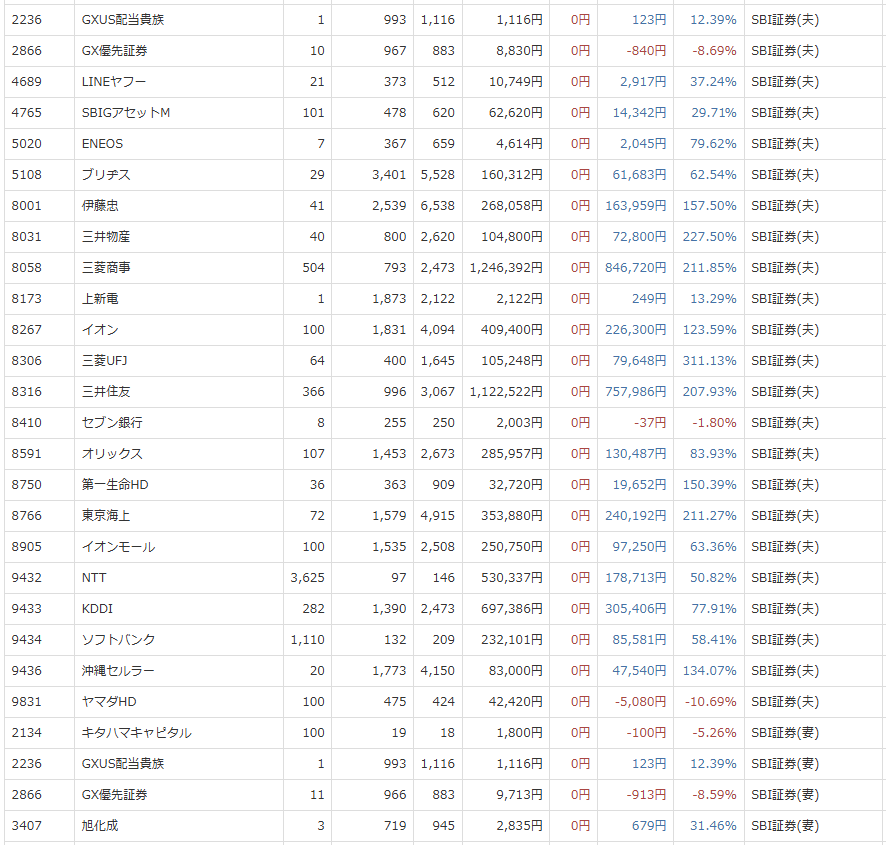Viewport: 886px width, 845px height.
Task: Select the 846,720円 profit value
Action: coord(636,268)
